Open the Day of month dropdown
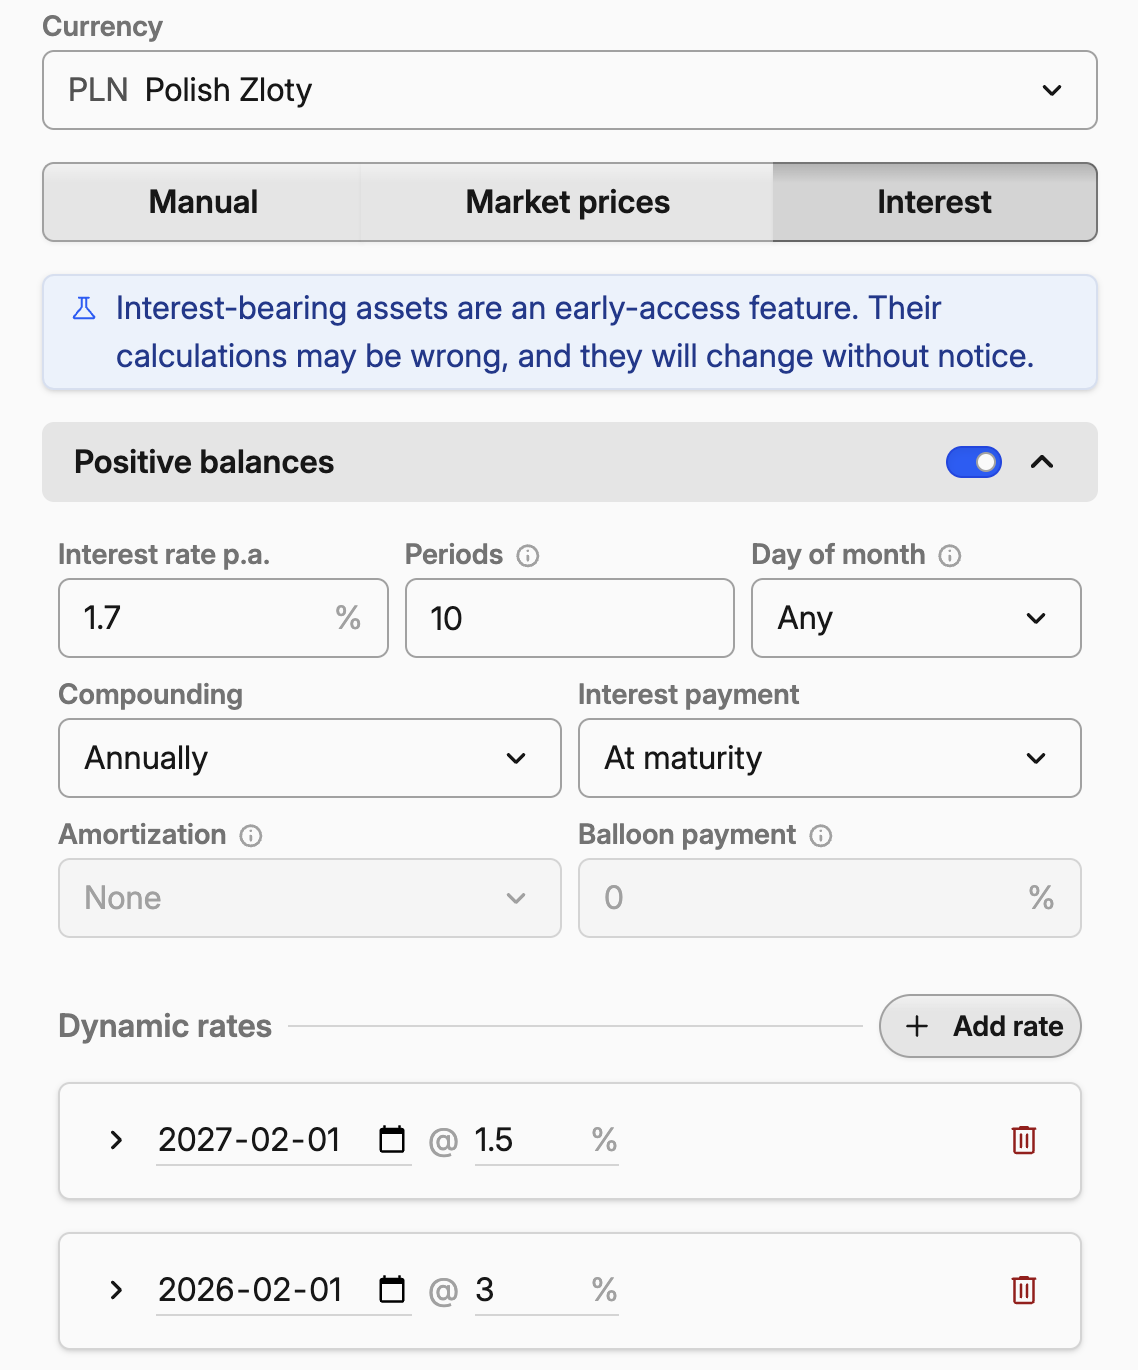 tap(916, 618)
